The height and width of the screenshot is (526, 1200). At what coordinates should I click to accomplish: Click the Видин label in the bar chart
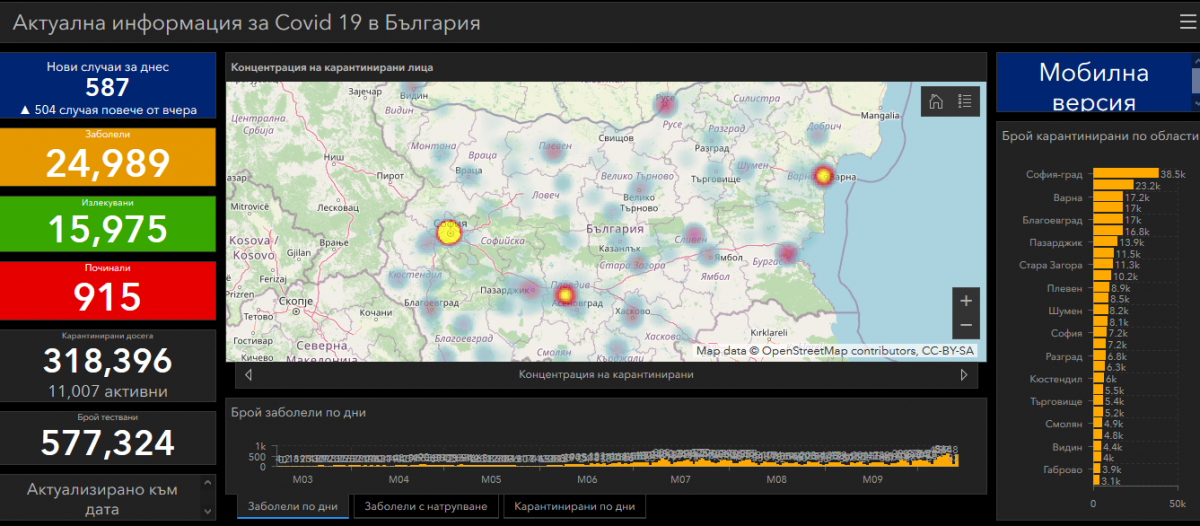pyautogui.click(x=1065, y=446)
